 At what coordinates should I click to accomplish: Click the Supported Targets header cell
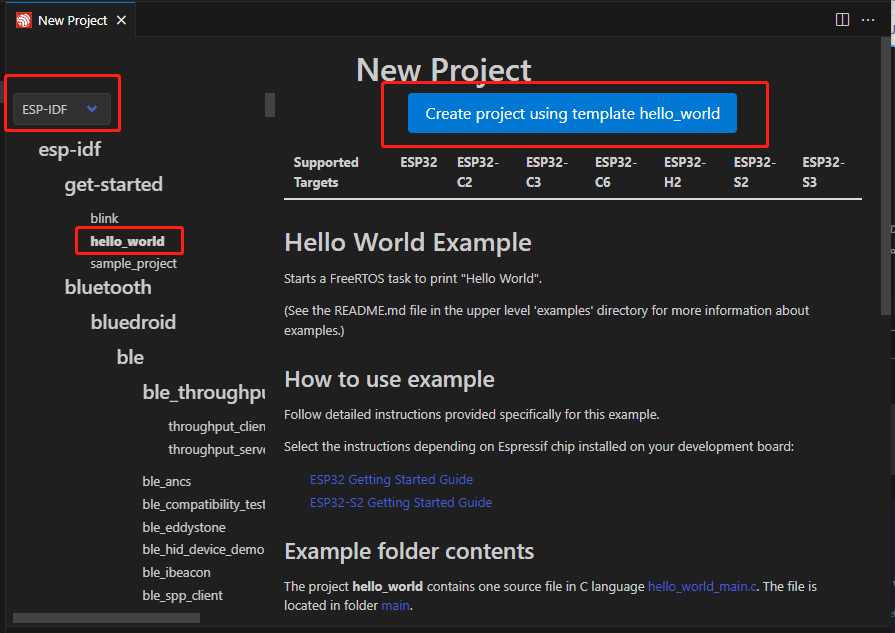pyautogui.click(x=326, y=172)
